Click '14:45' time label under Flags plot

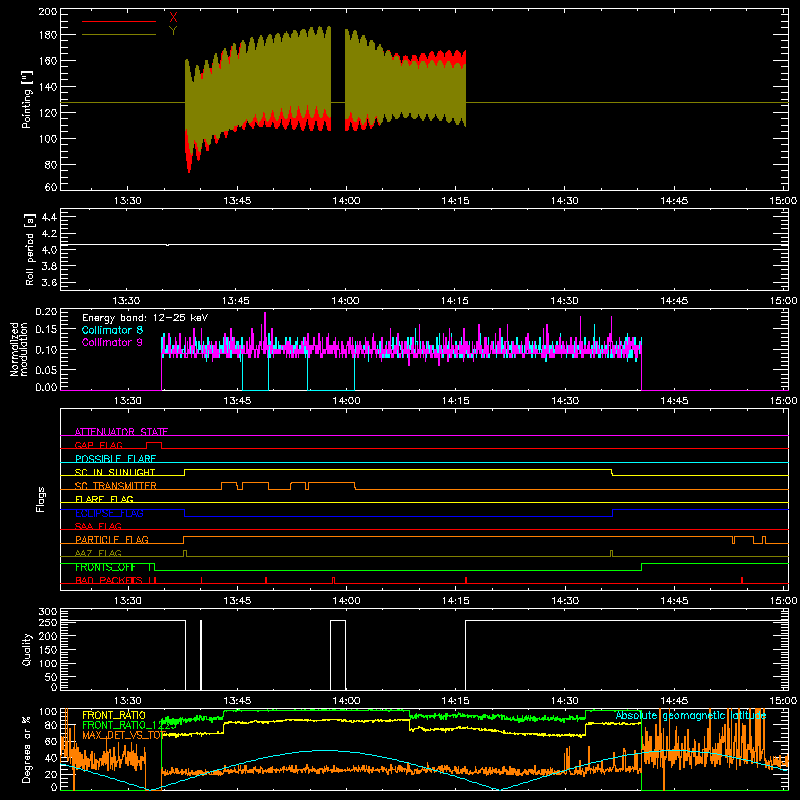(x=674, y=601)
